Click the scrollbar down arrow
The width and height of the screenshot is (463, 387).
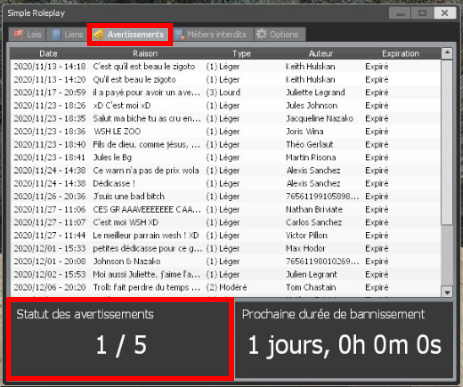click(447, 292)
